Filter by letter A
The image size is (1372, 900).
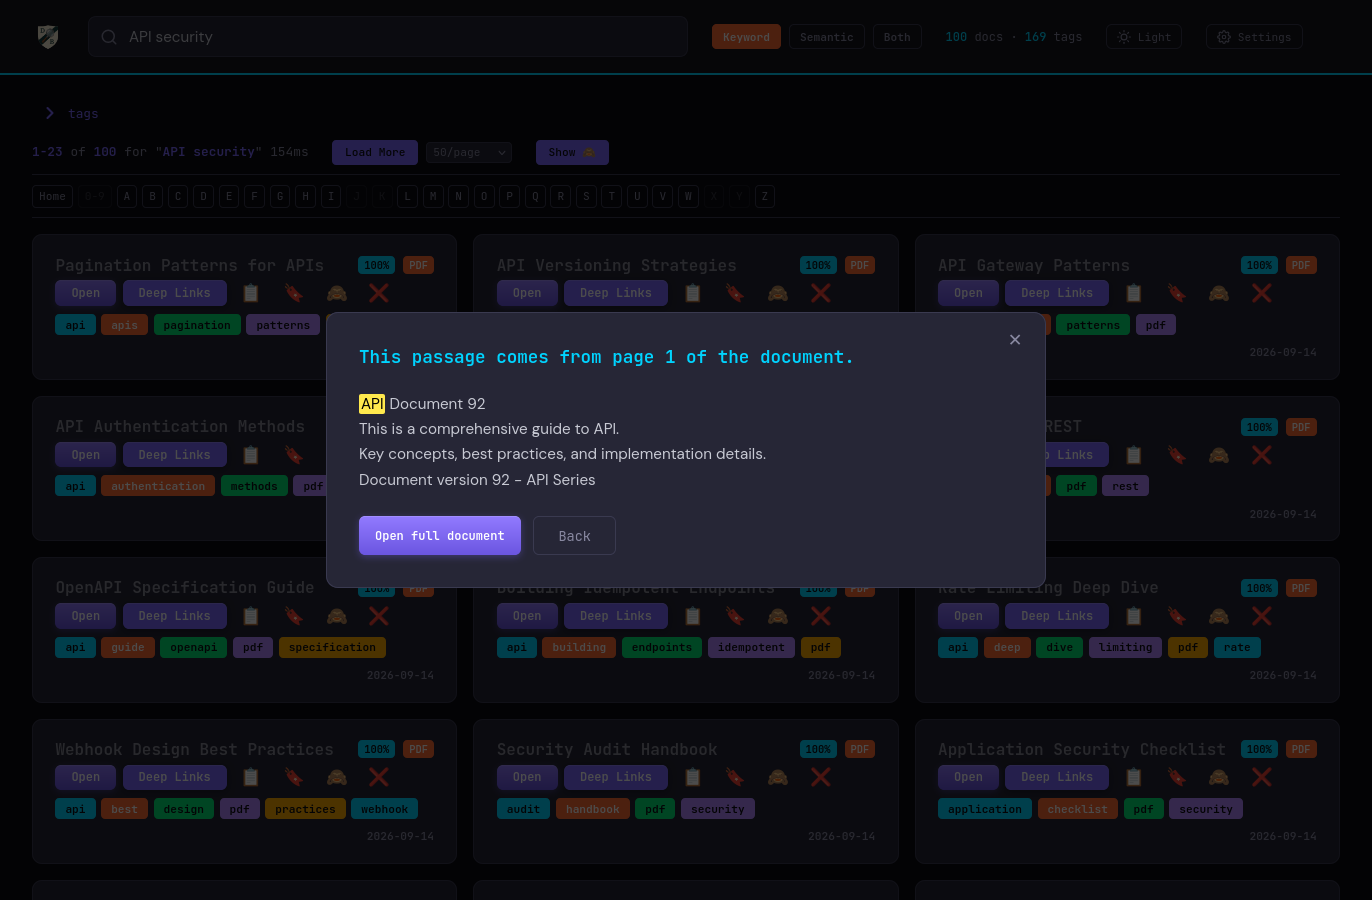click(x=127, y=196)
